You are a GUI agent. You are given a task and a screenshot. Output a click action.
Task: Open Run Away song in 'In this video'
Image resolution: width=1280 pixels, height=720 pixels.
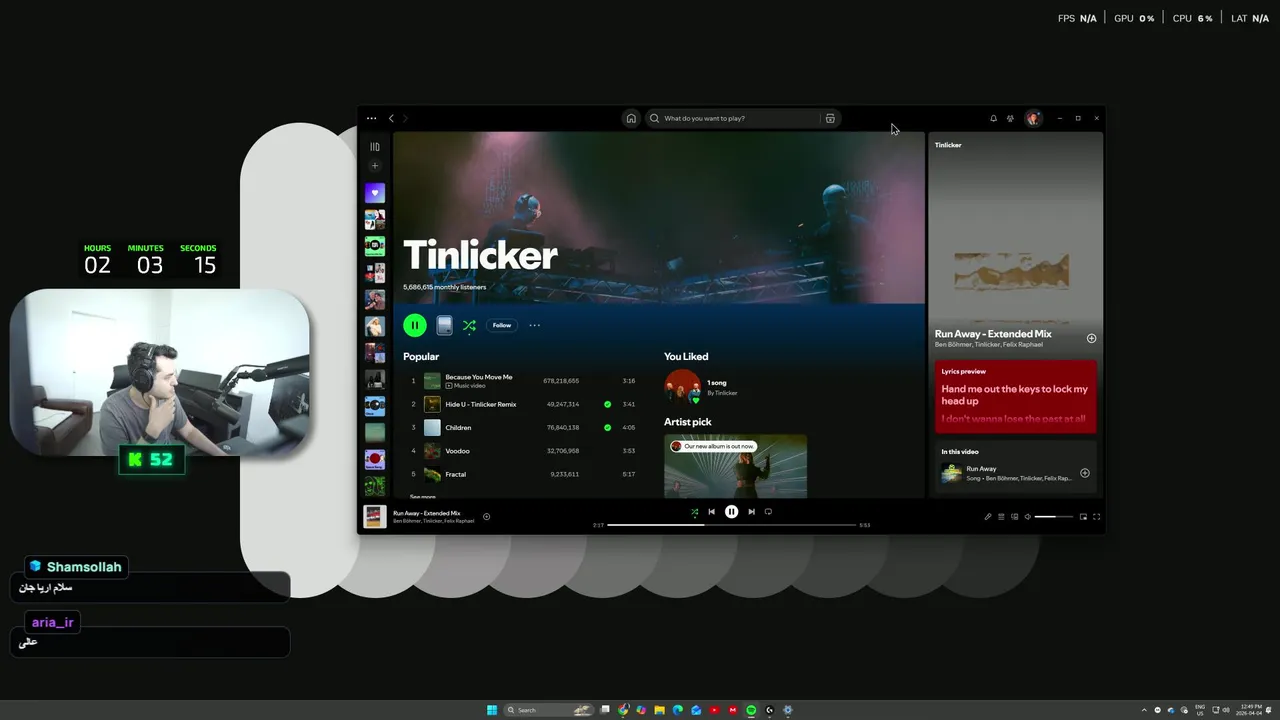coord(981,469)
